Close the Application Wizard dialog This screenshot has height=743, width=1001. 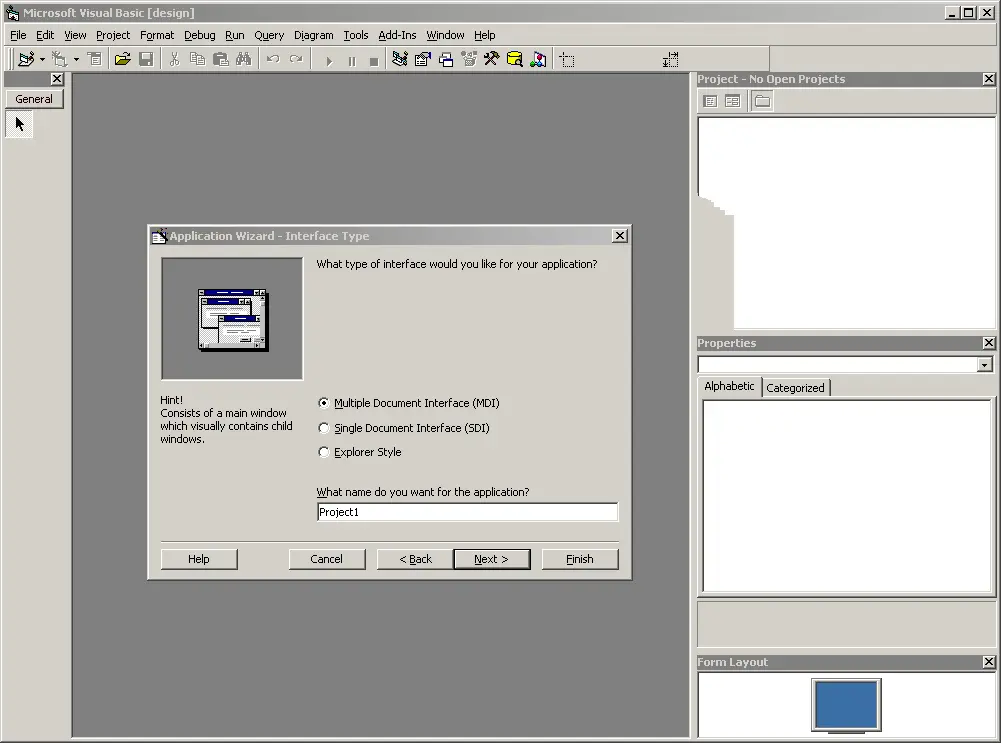[619, 236]
